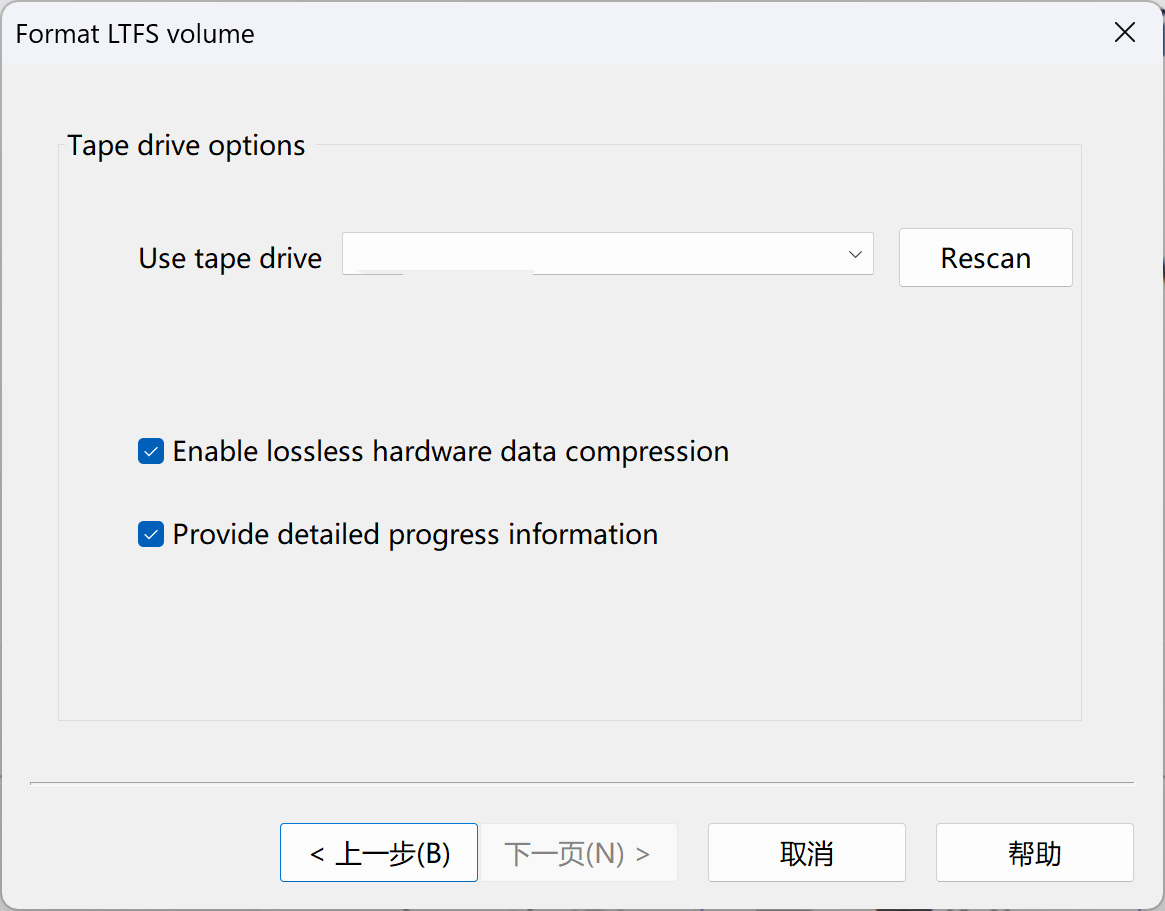Open the Use tape drive dropdown

tap(607, 253)
